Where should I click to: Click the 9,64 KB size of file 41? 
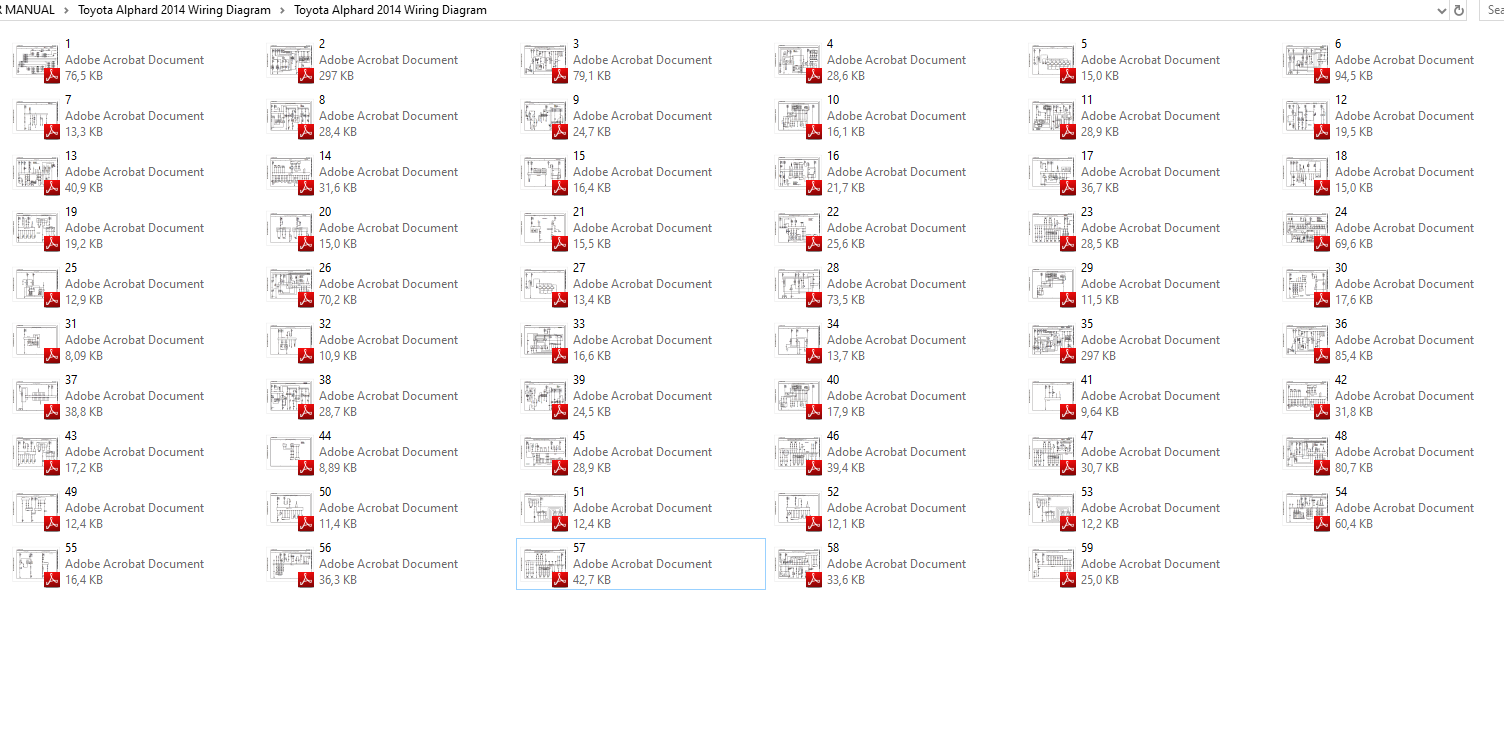pos(1100,412)
